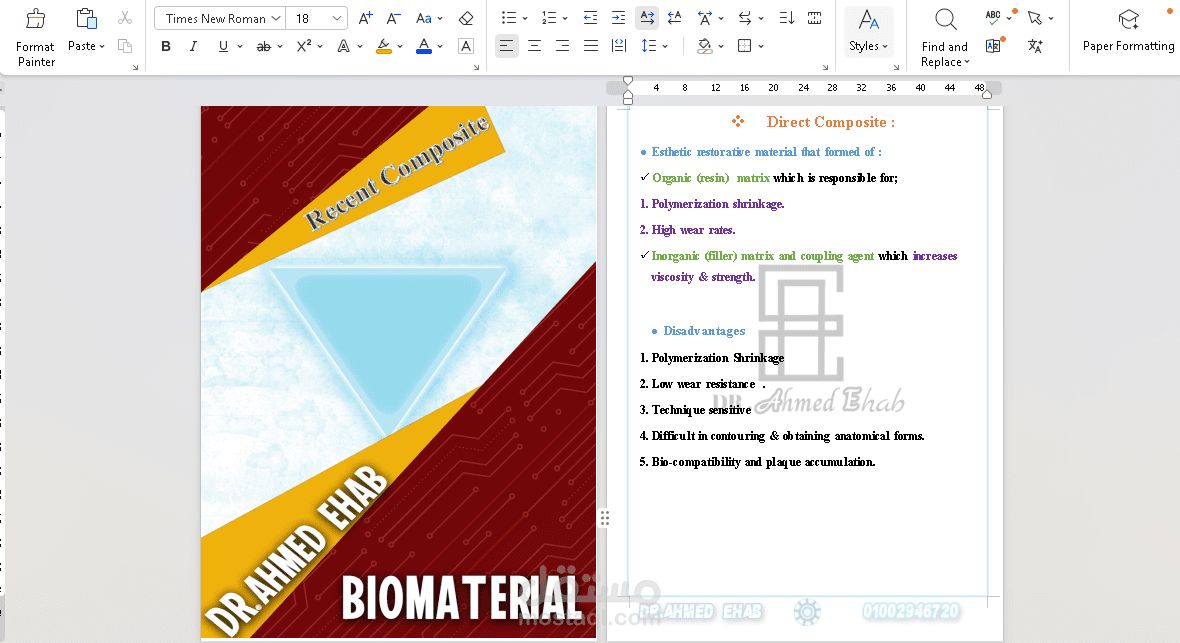Run the ABC spell check
Screen dimensions: 1180x643
(x=993, y=17)
